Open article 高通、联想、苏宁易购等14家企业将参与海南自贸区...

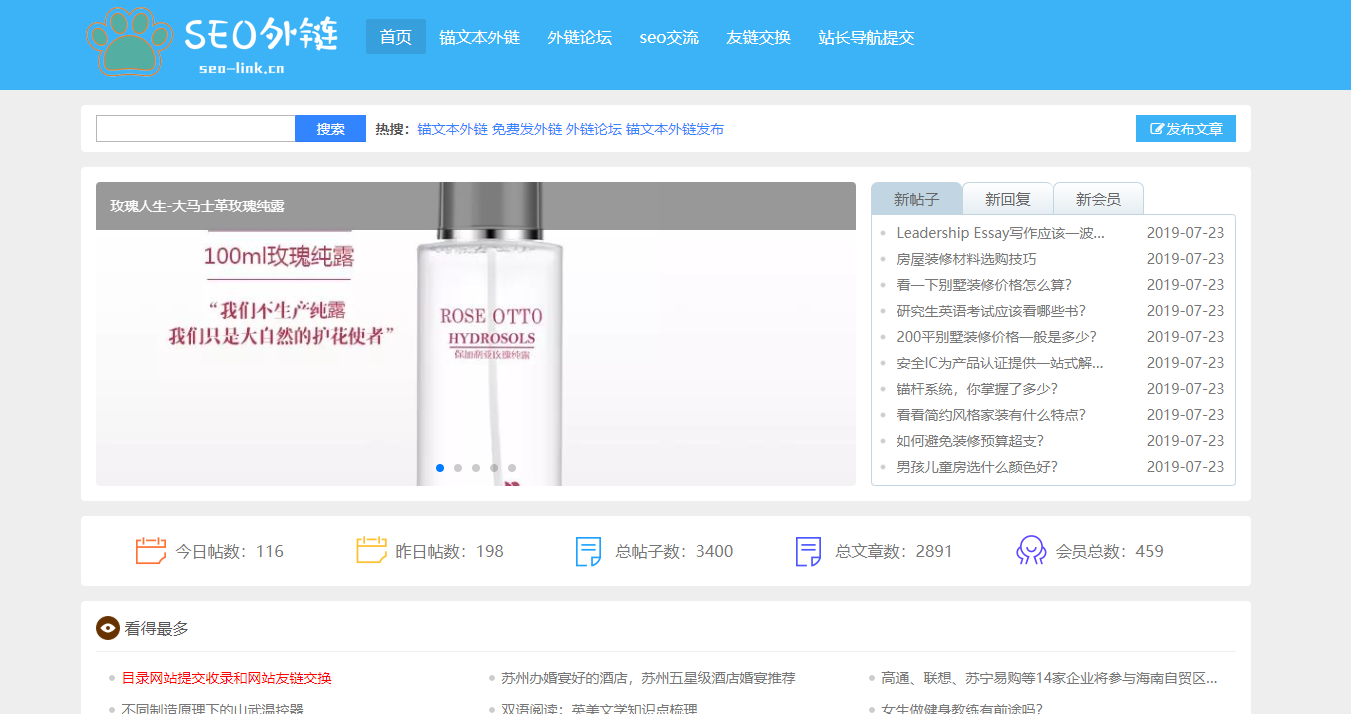(1049, 678)
